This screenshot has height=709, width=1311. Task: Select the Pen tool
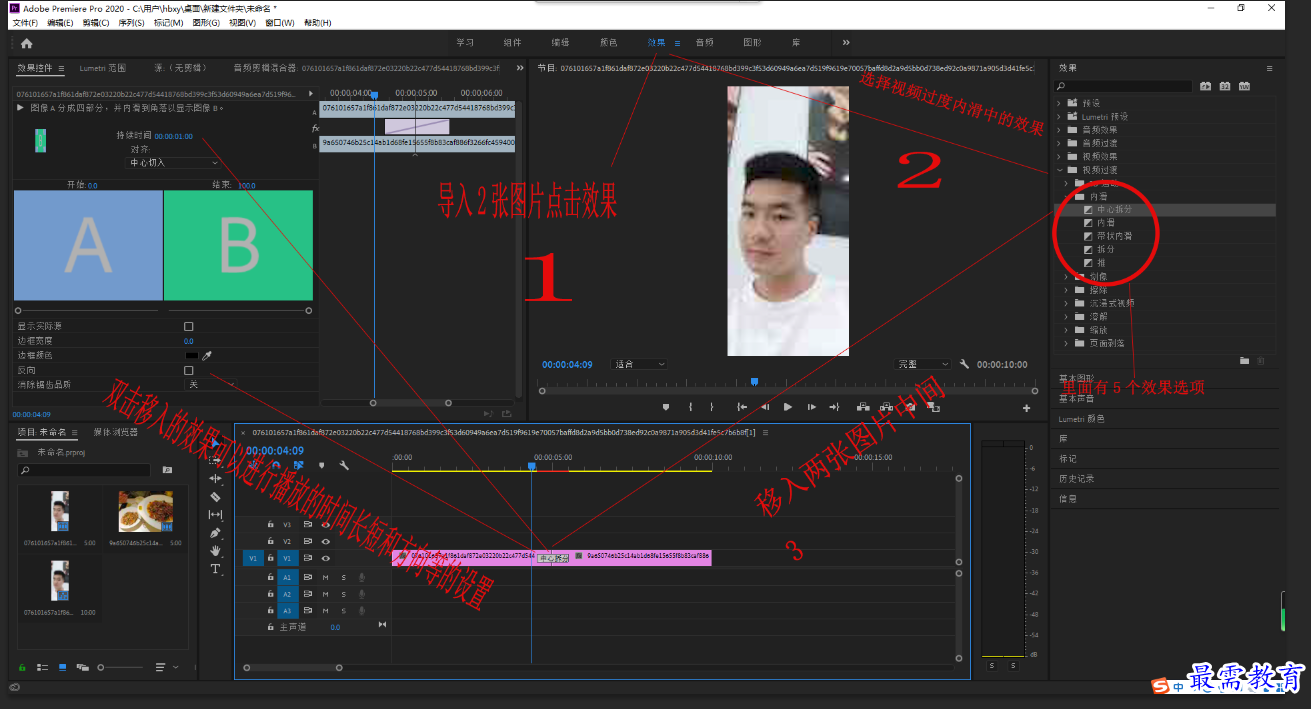click(215, 532)
